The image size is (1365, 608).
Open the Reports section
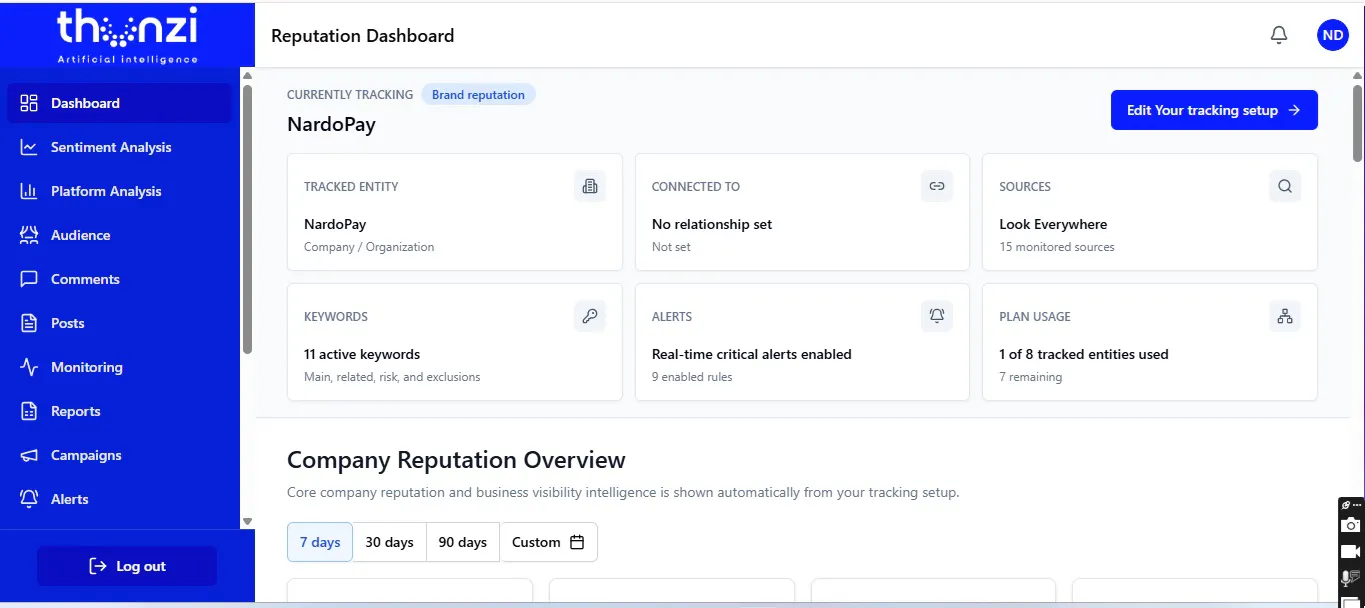120,411
